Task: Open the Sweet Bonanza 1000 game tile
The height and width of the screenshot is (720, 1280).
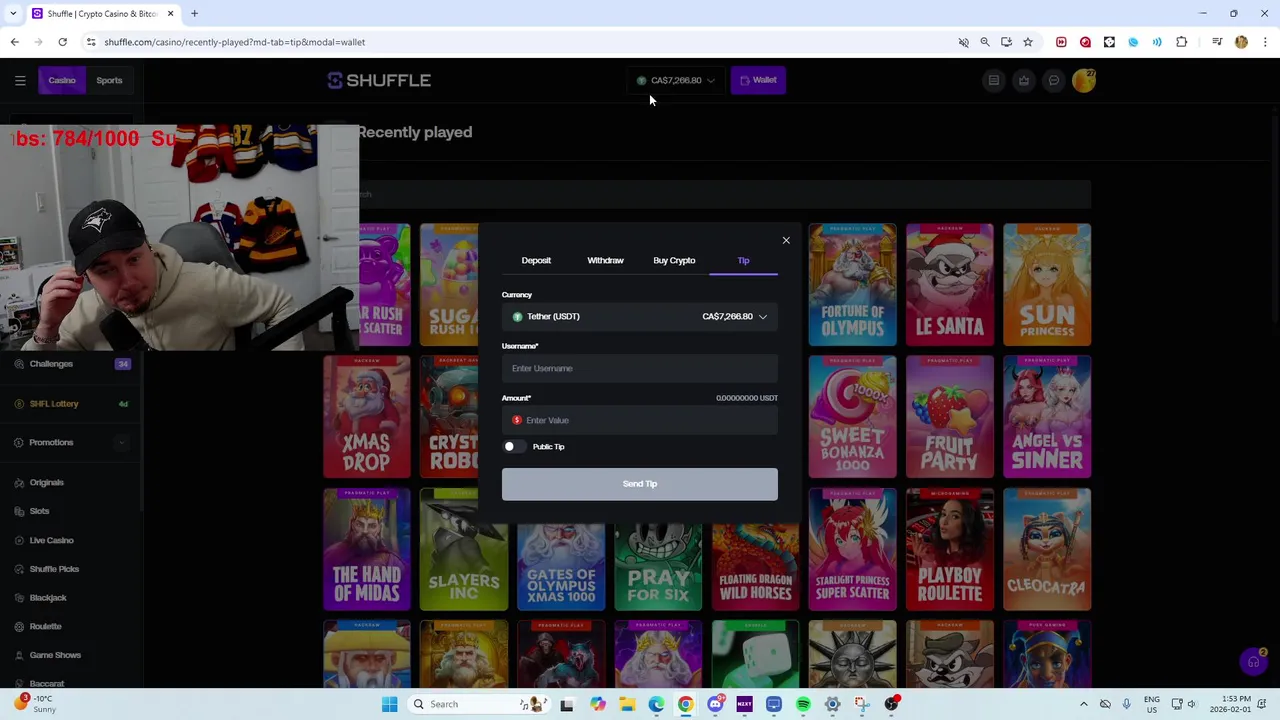Action: pyautogui.click(x=852, y=417)
